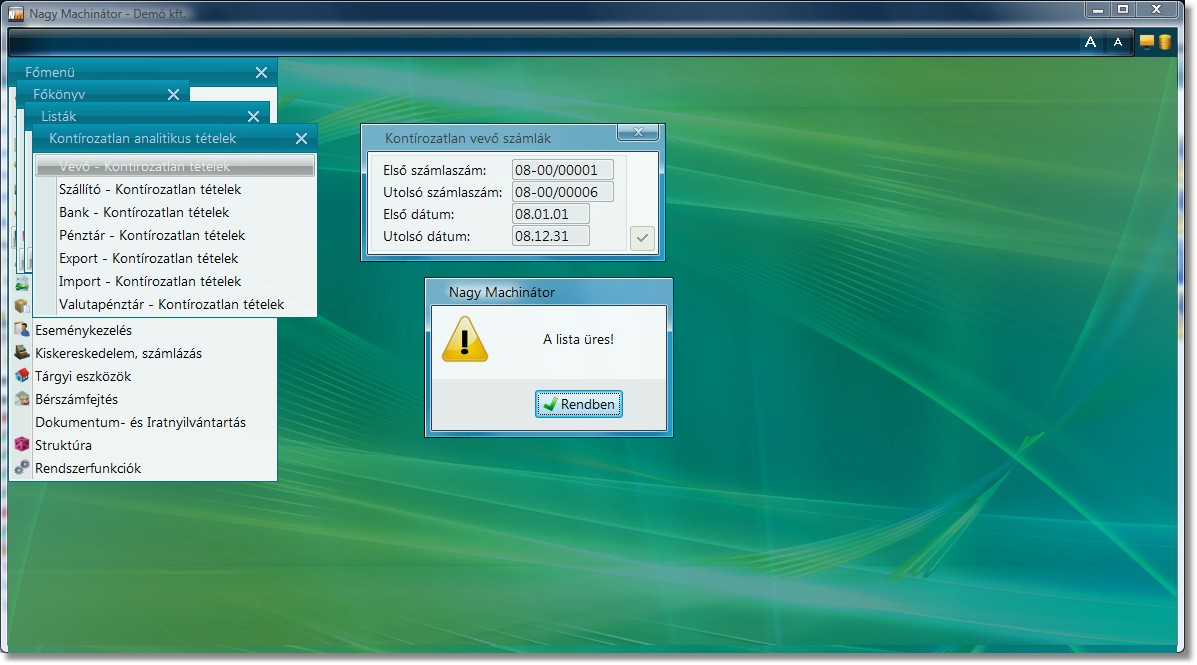Screen dimensions: 1197x665
Task: Select Bank - Kontírozatlan tételek
Action: tap(175, 212)
